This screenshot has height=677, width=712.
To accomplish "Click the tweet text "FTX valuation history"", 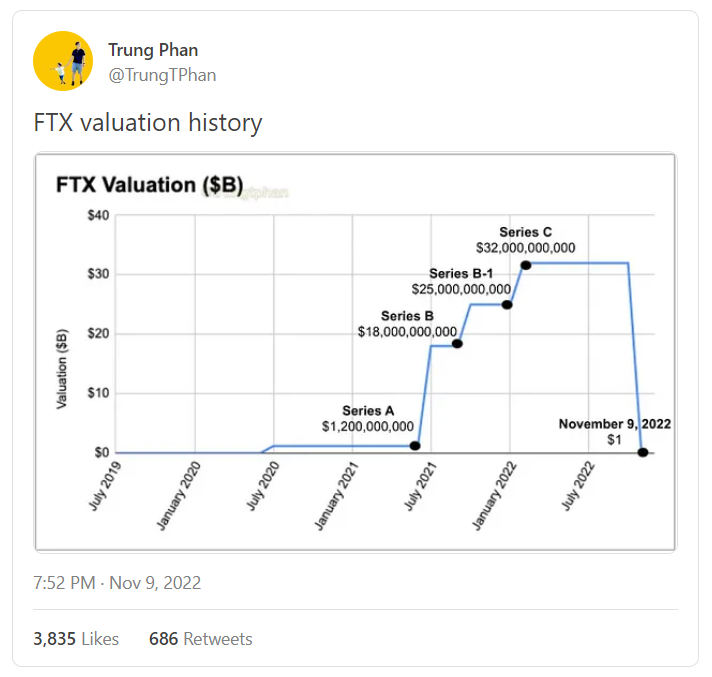I will click(148, 123).
